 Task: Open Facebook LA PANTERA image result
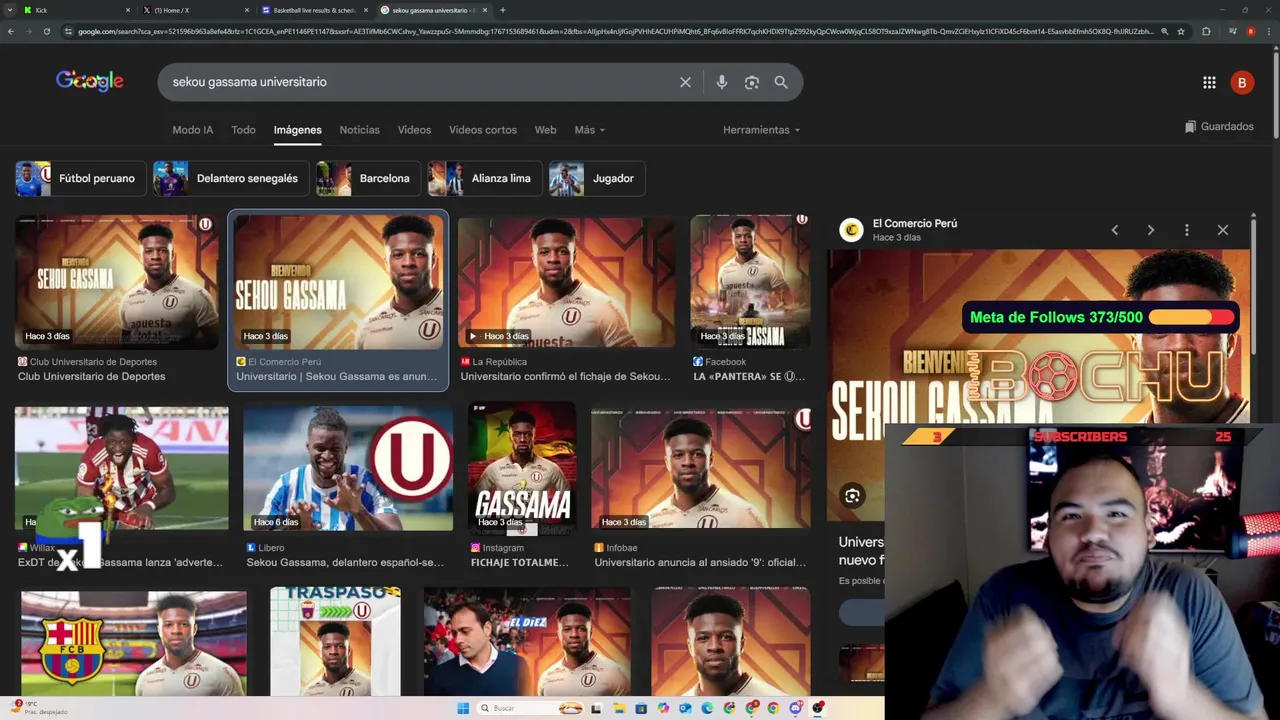[750, 282]
